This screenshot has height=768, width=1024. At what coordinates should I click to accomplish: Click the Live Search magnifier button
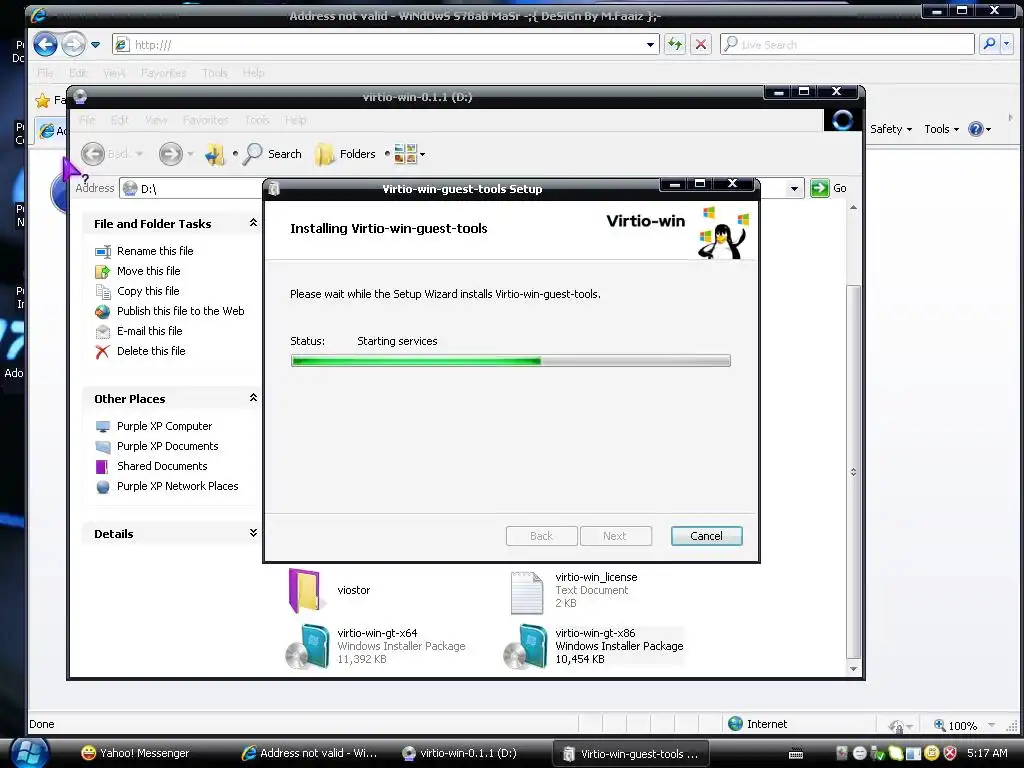click(989, 44)
